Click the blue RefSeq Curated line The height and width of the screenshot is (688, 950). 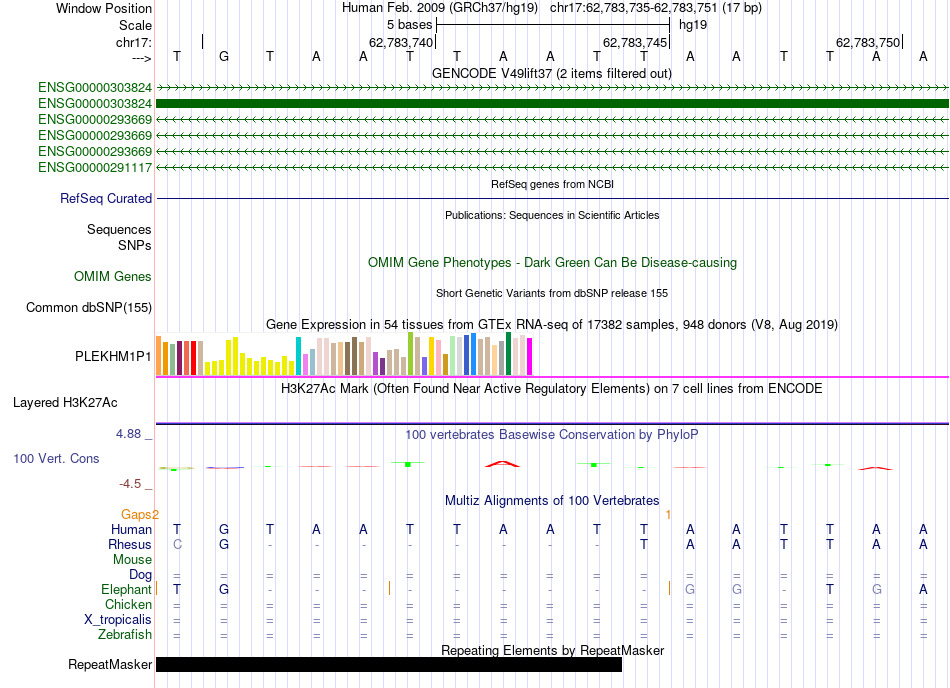(x=552, y=198)
